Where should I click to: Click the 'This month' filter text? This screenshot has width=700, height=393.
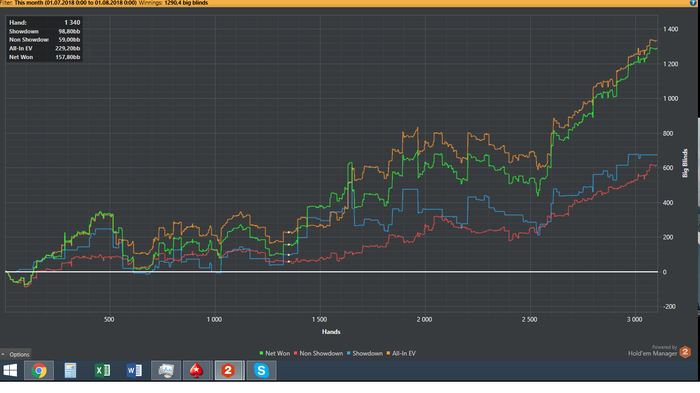click(29, 3)
